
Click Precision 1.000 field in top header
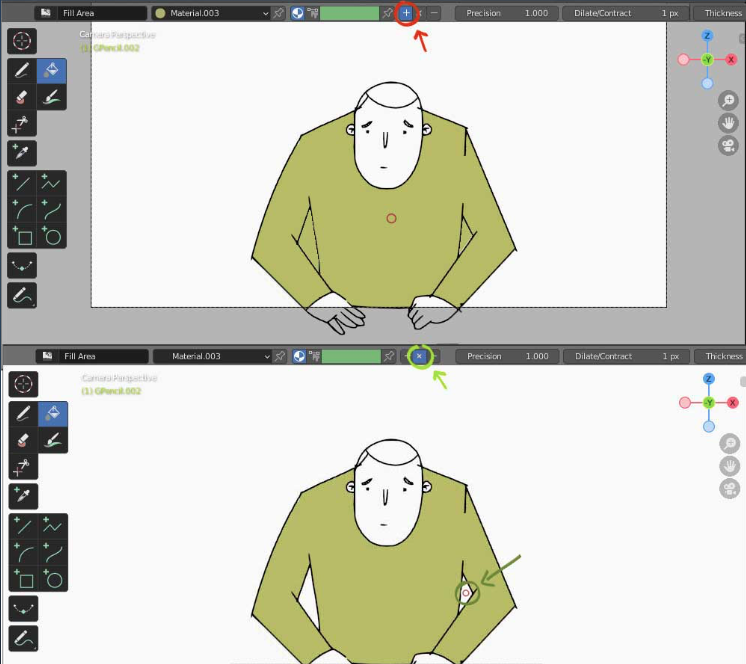pos(507,13)
